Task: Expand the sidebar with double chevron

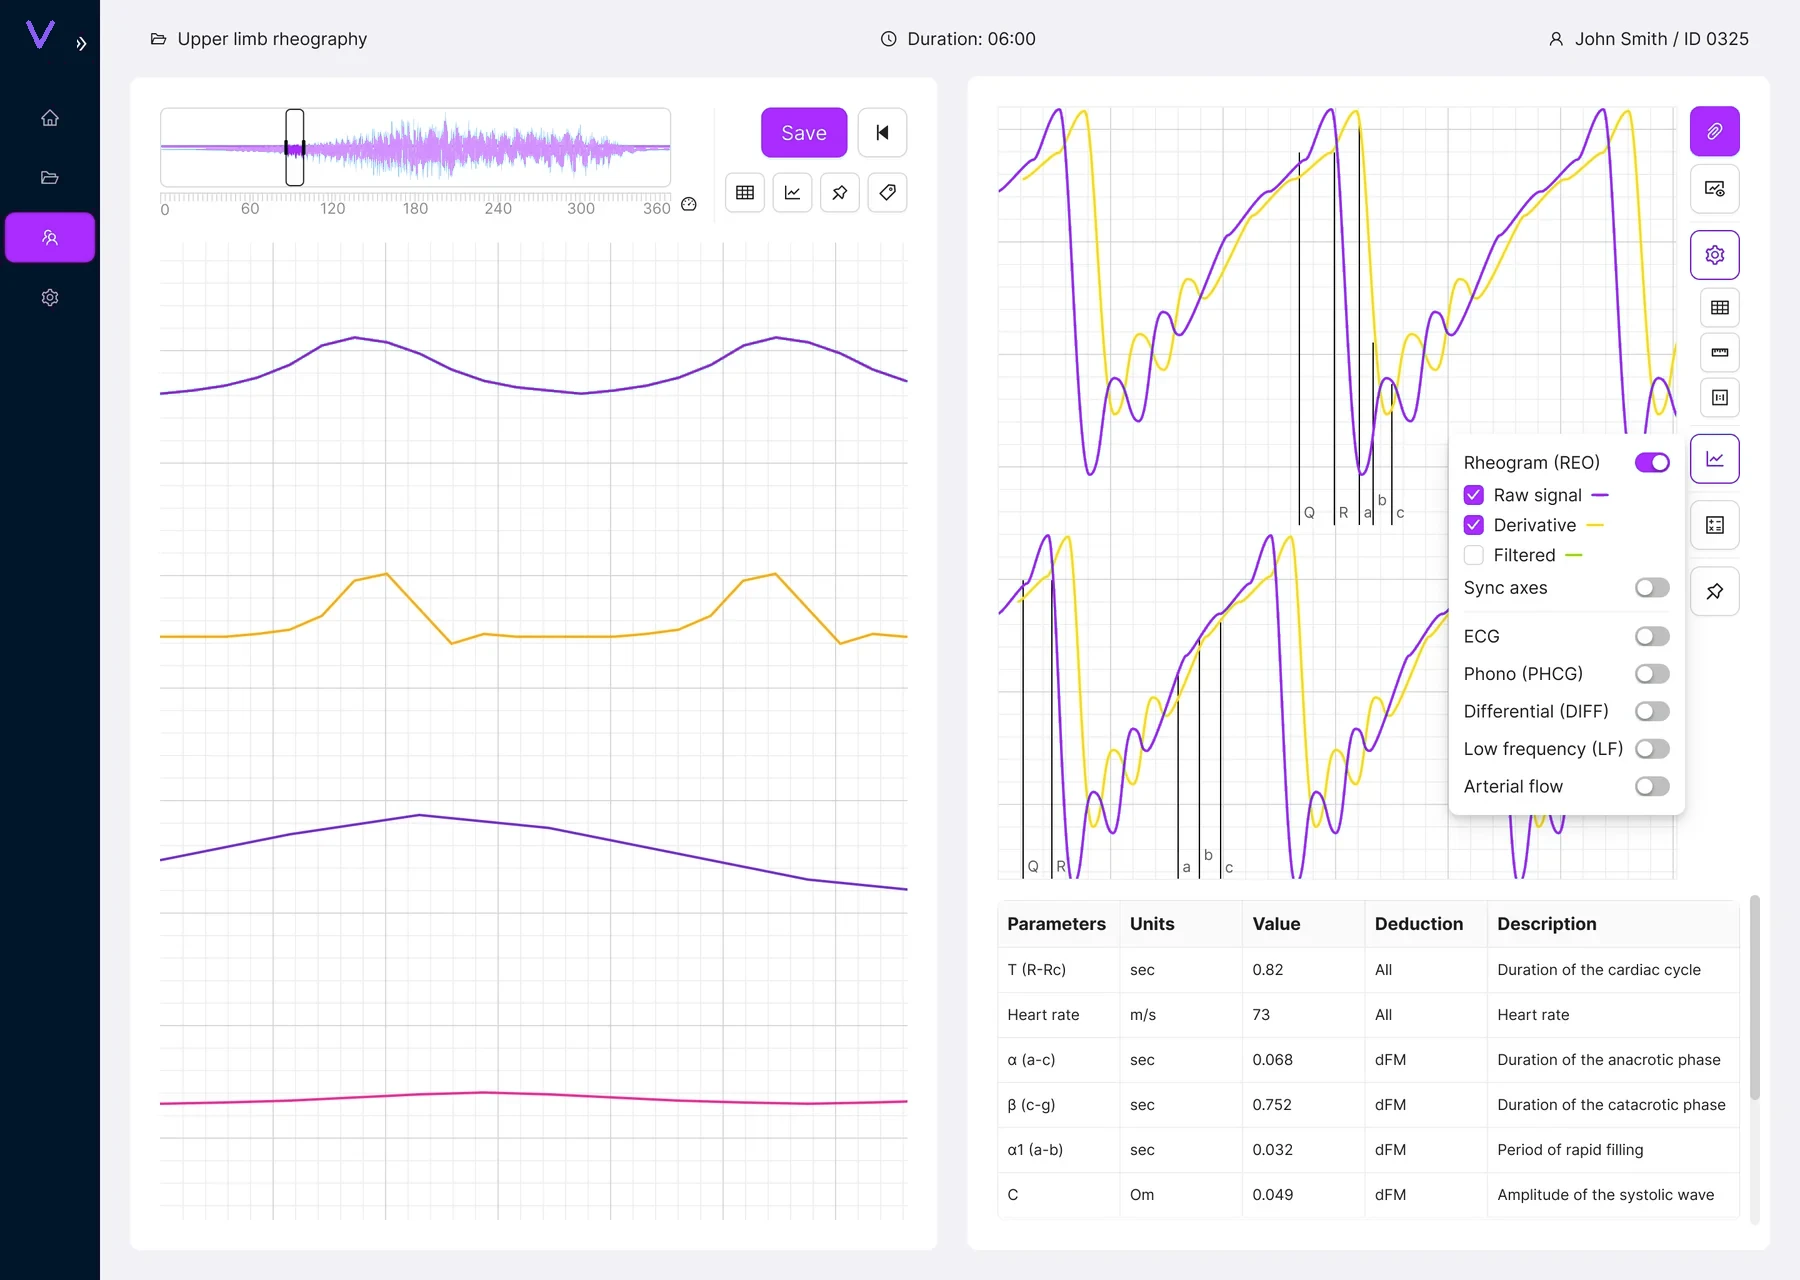Action: click(x=81, y=43)
